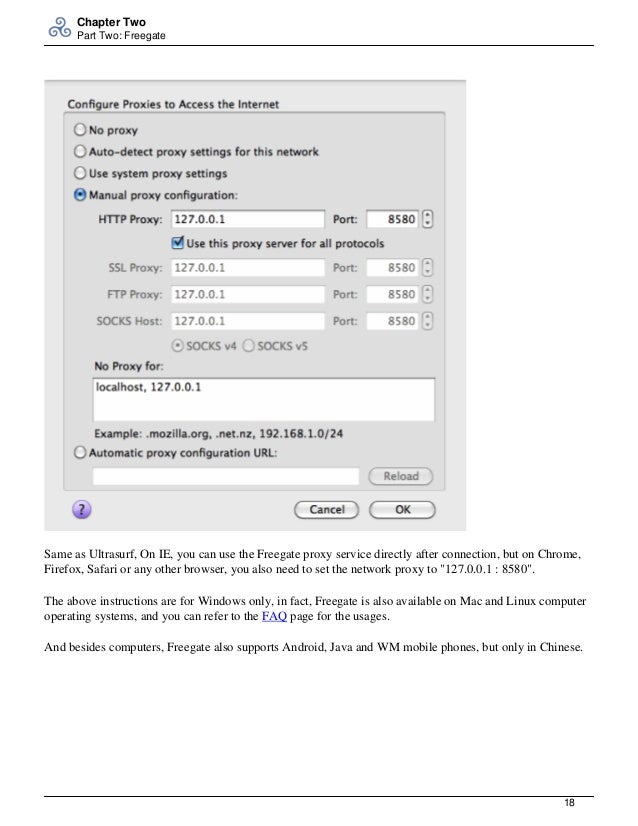Select Manual proxy configuration radio button
This screenshot has width=638, height=826.
(80, 195)
